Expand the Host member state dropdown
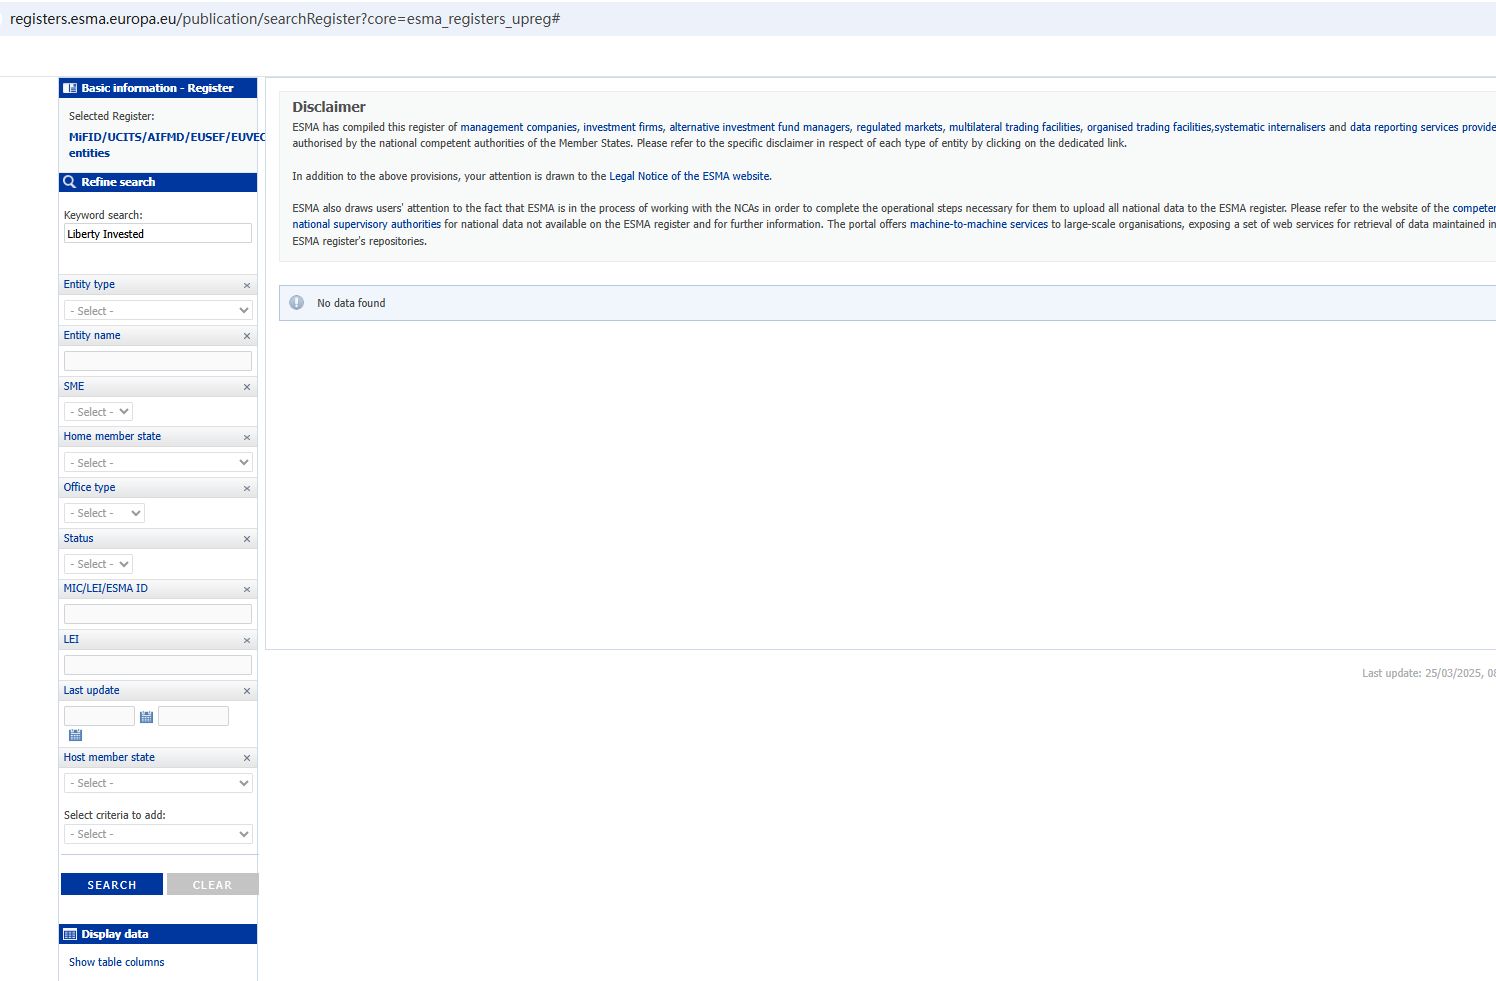Screen dimensions: 1496x981 [x=158, y=783]
